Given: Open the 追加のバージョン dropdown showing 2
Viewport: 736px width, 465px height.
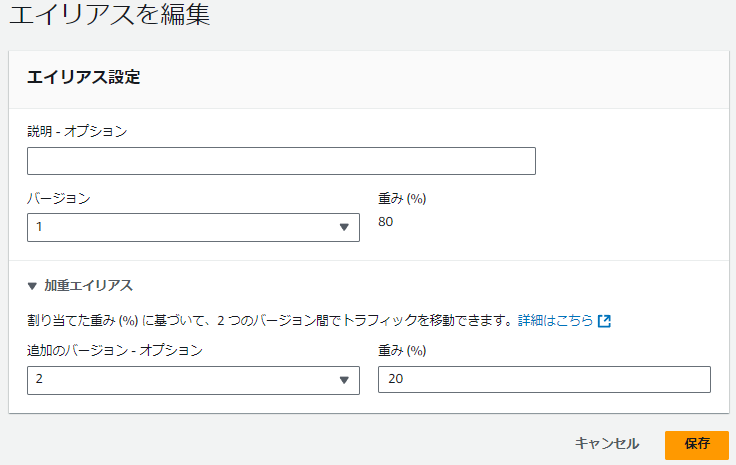Looking at the screenshot, I should click(x=193, y=380).
